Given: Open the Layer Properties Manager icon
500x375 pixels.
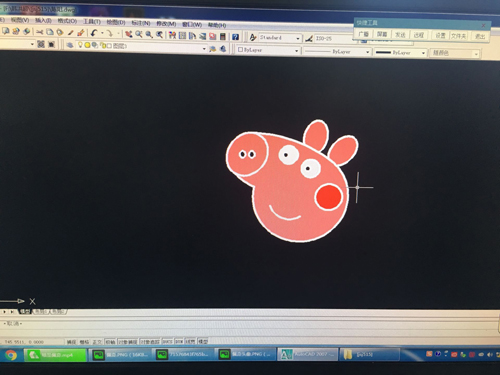Looking at the screenshot, I should click(x=70, y=45).
